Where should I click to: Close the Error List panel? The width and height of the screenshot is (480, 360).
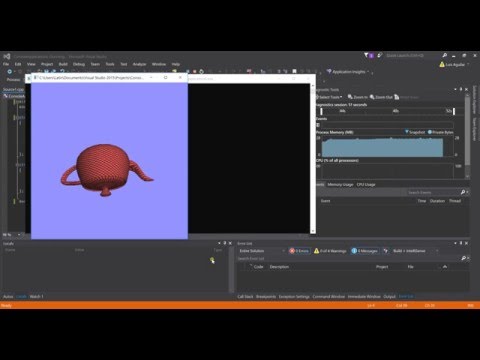pyautogui.click(x=466, y=243)
